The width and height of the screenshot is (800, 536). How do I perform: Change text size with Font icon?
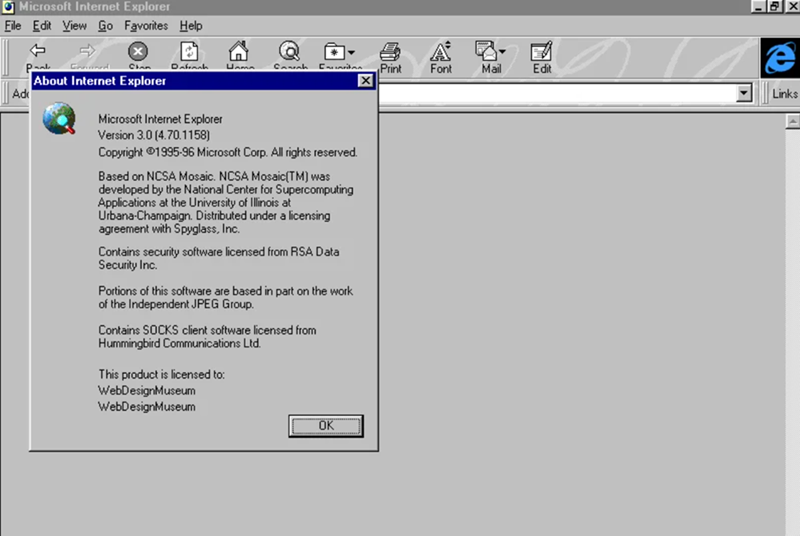click(441, 52)
